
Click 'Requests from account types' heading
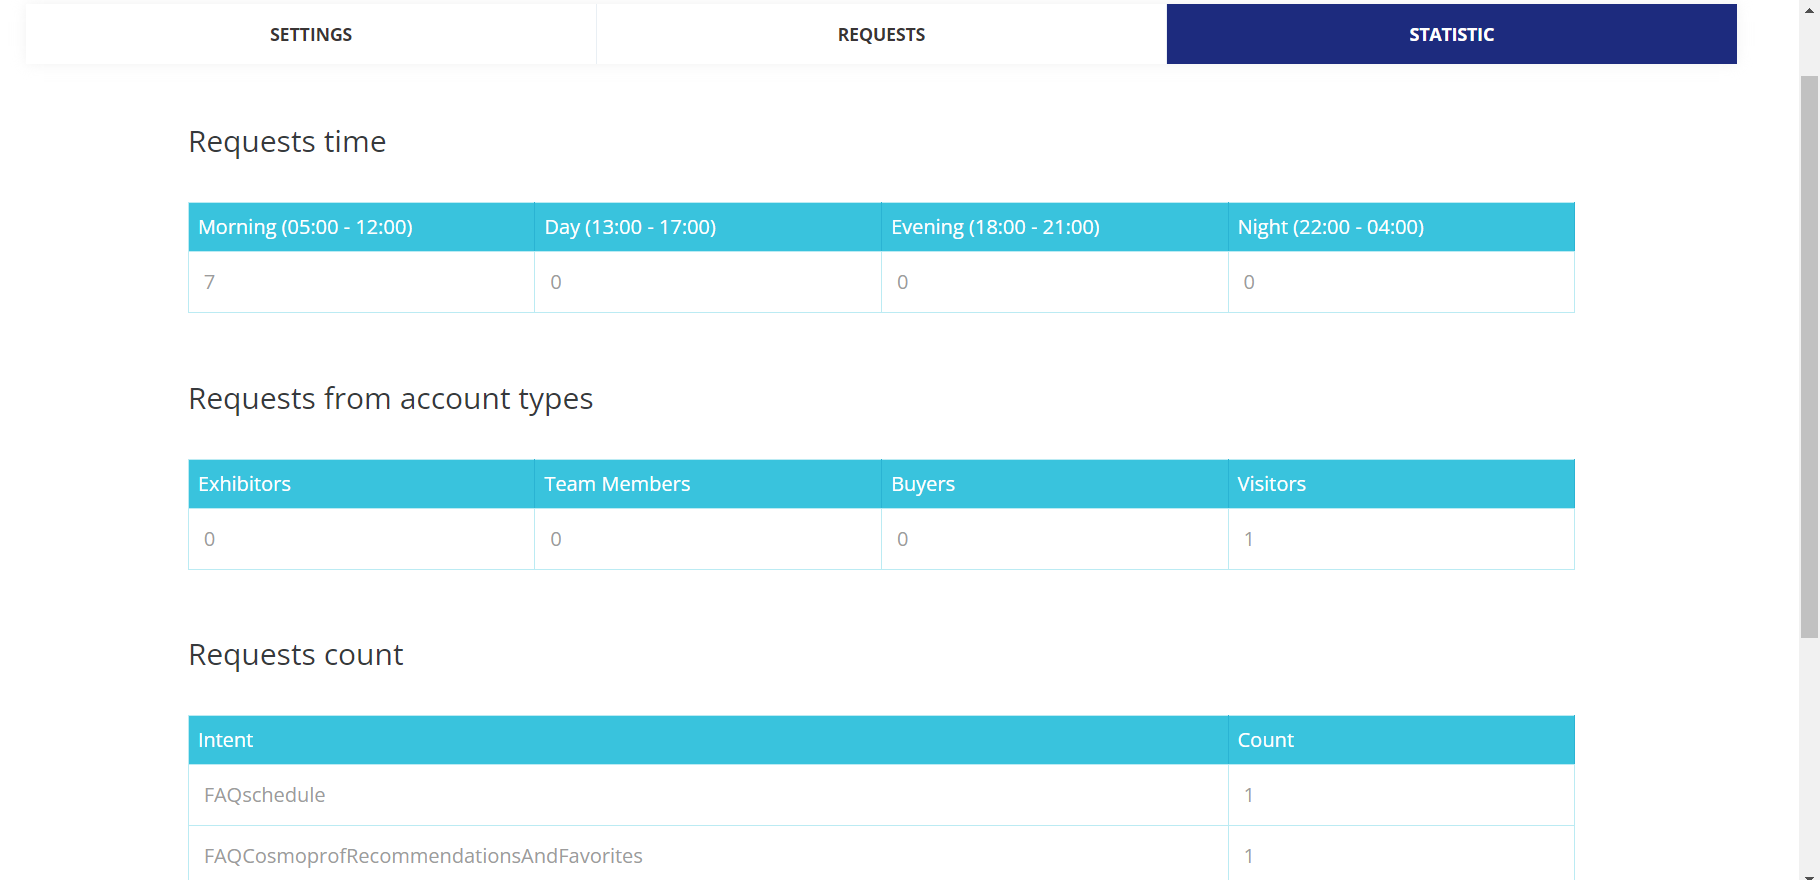pos(391,399)
